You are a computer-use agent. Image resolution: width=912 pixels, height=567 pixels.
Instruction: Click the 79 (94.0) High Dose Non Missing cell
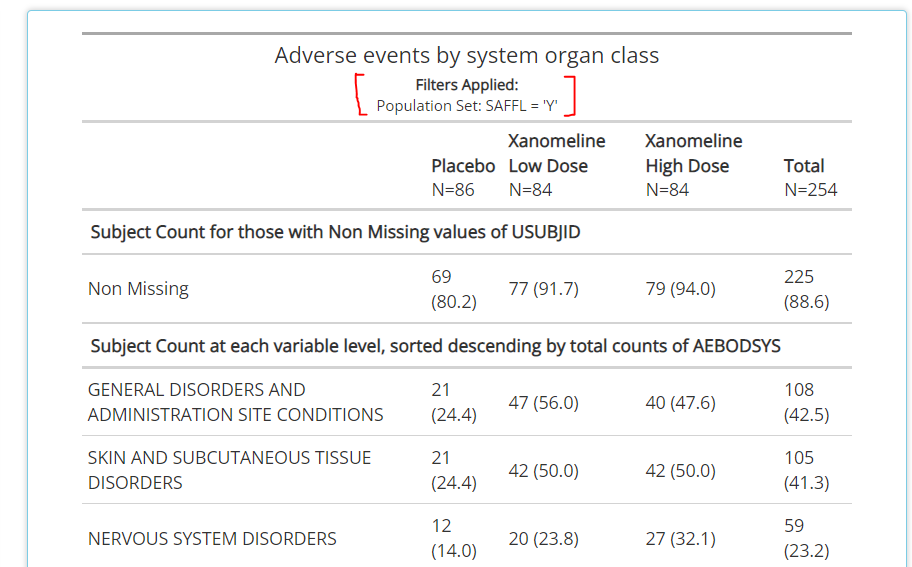click(681, 289)
